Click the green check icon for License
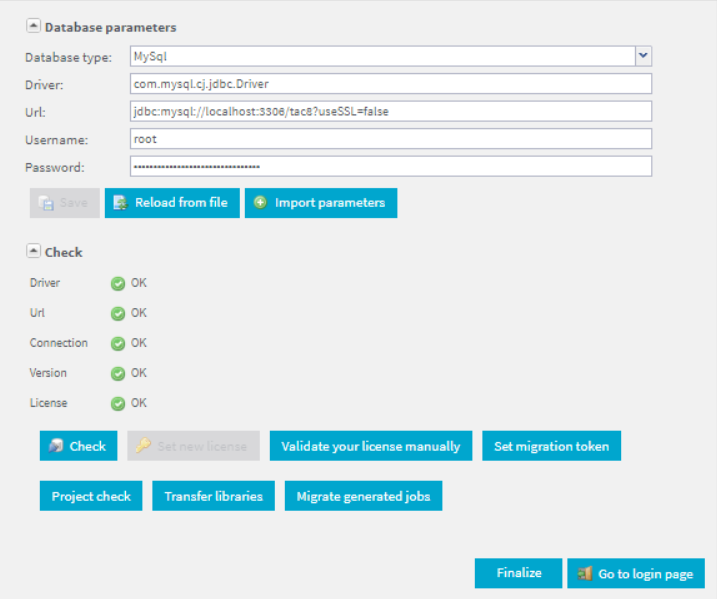This screenshot has width=717, height=599. point(118,404)
